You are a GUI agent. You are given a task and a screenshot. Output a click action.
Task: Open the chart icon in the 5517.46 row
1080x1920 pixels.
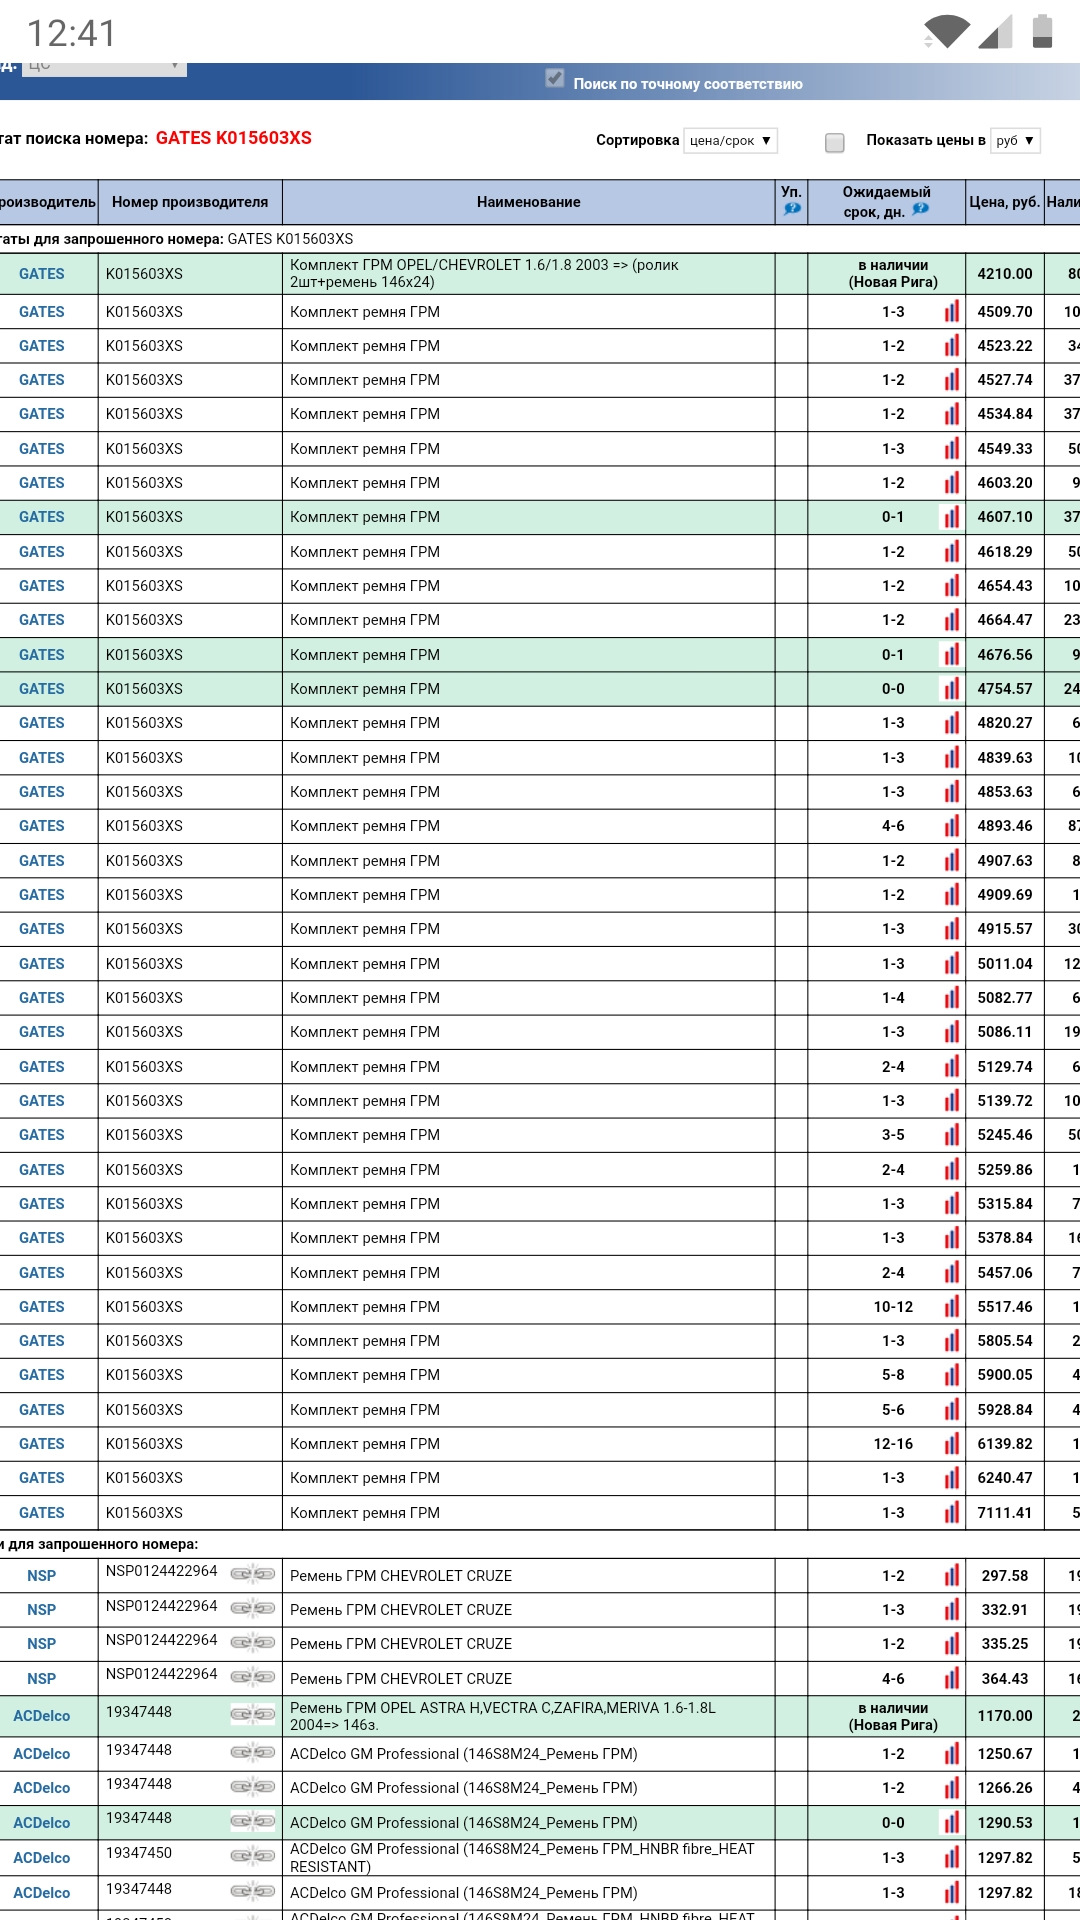click(951, 1307)
